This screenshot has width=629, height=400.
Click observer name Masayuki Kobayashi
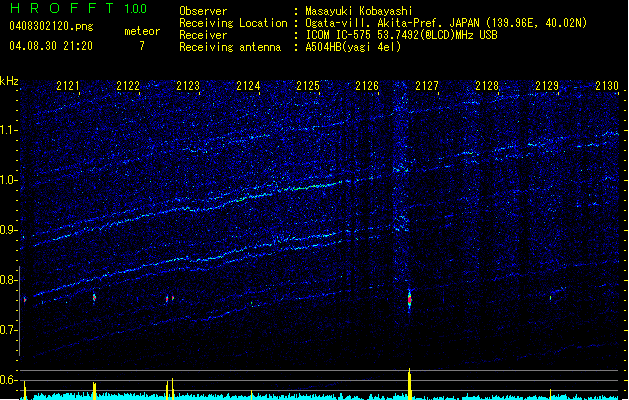359,11
